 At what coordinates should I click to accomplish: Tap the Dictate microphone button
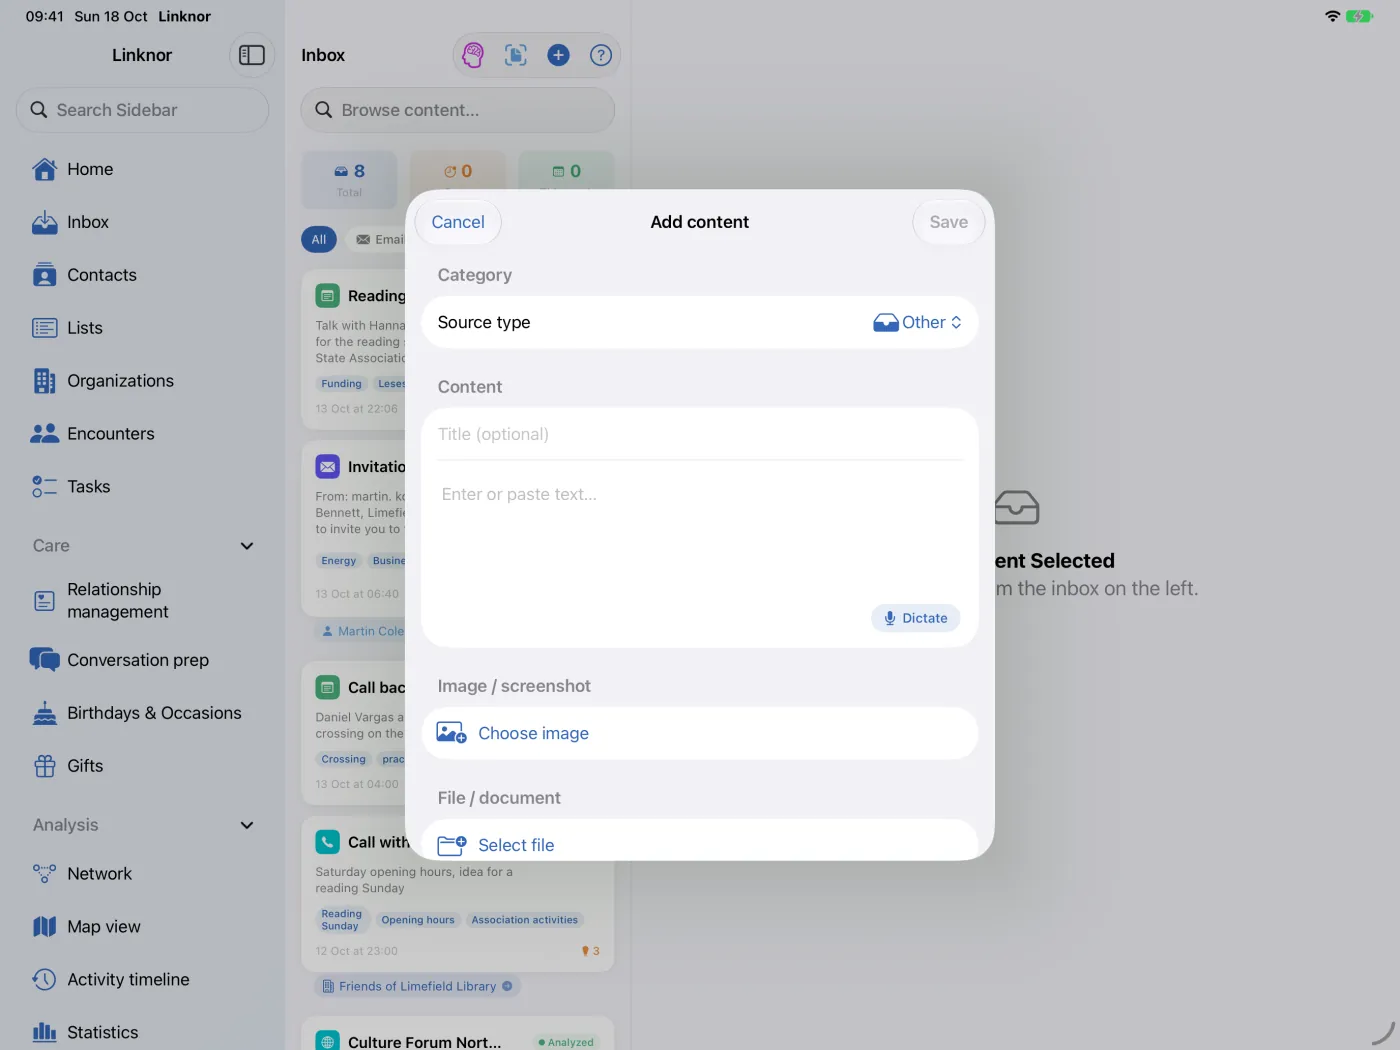click(x=915, y=618)
